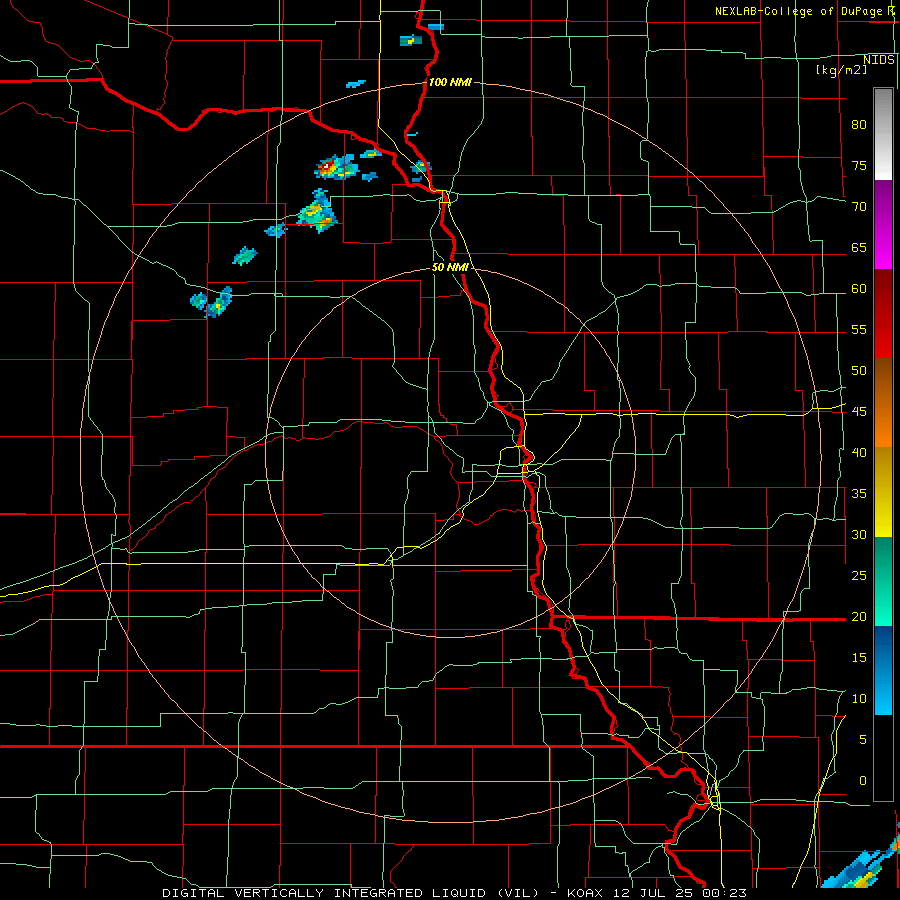Click the 80 value on the scale
The width and height of the screenshot is (900, 900).
point(859,125)
